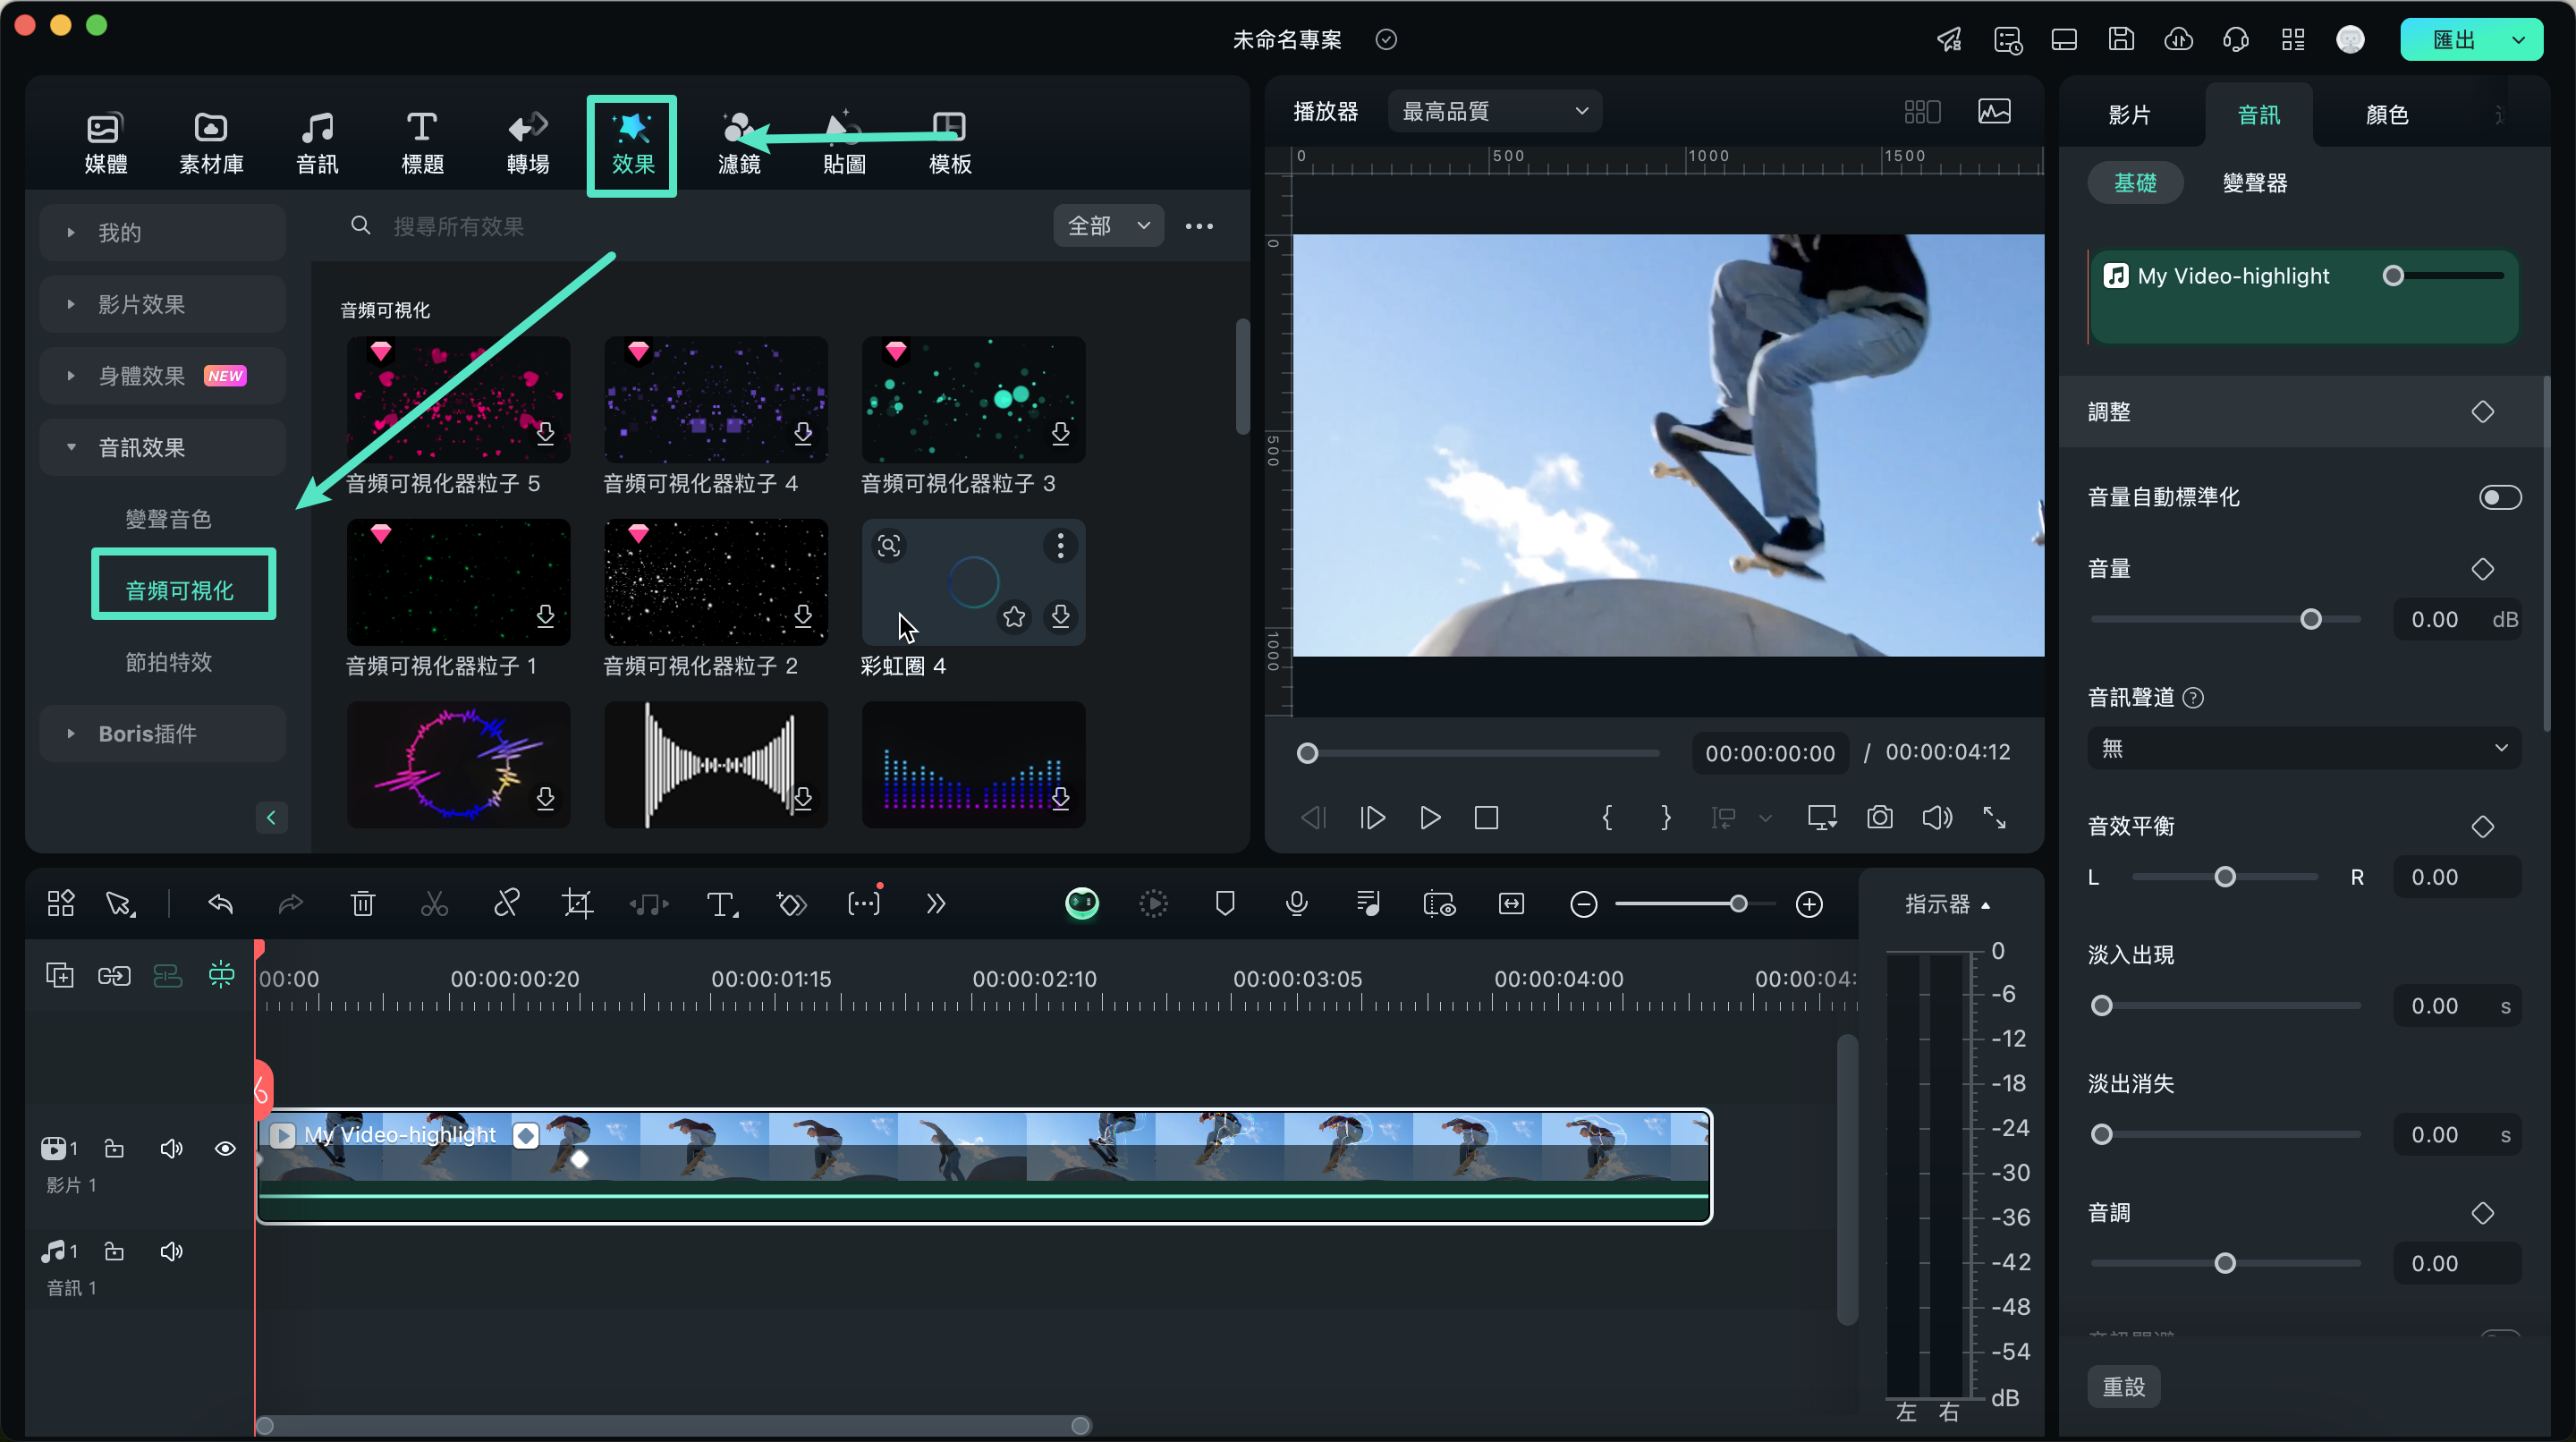
Task: Expand the Boris插件 category
Action: [163, 733]
